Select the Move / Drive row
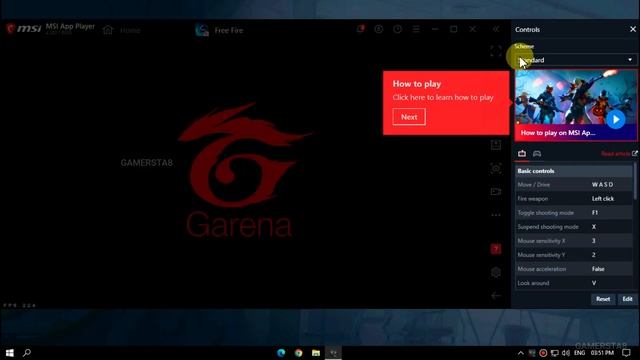 573,184
